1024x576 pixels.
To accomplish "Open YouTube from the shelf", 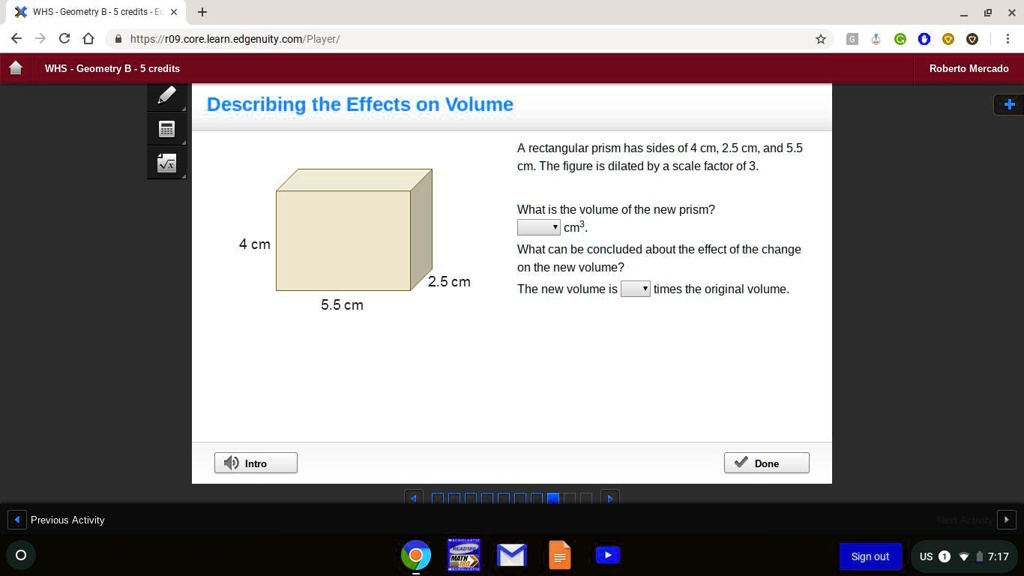I will tap(607, 554).
